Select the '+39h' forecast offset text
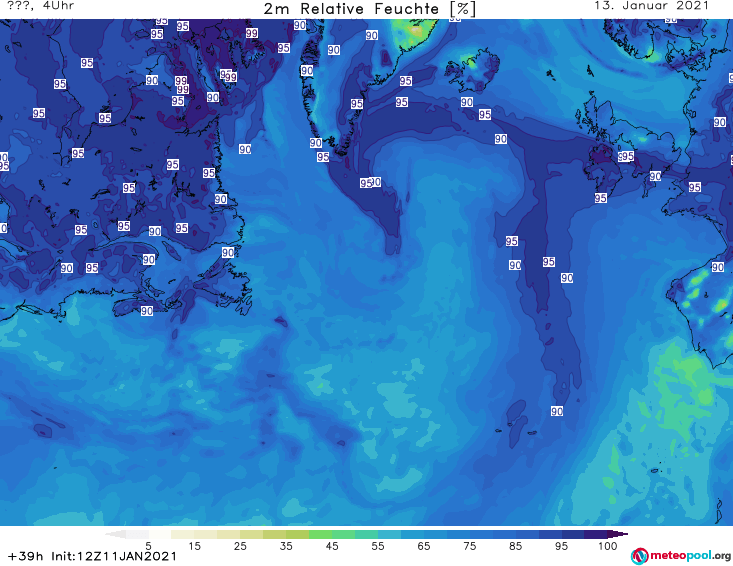Screen dimensions: 733x566 point(26,556)
